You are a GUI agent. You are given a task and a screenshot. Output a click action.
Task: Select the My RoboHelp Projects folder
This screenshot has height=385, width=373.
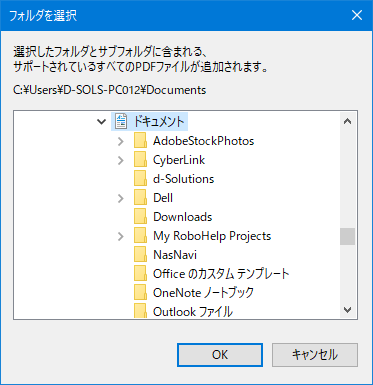[x=212, y=236]
